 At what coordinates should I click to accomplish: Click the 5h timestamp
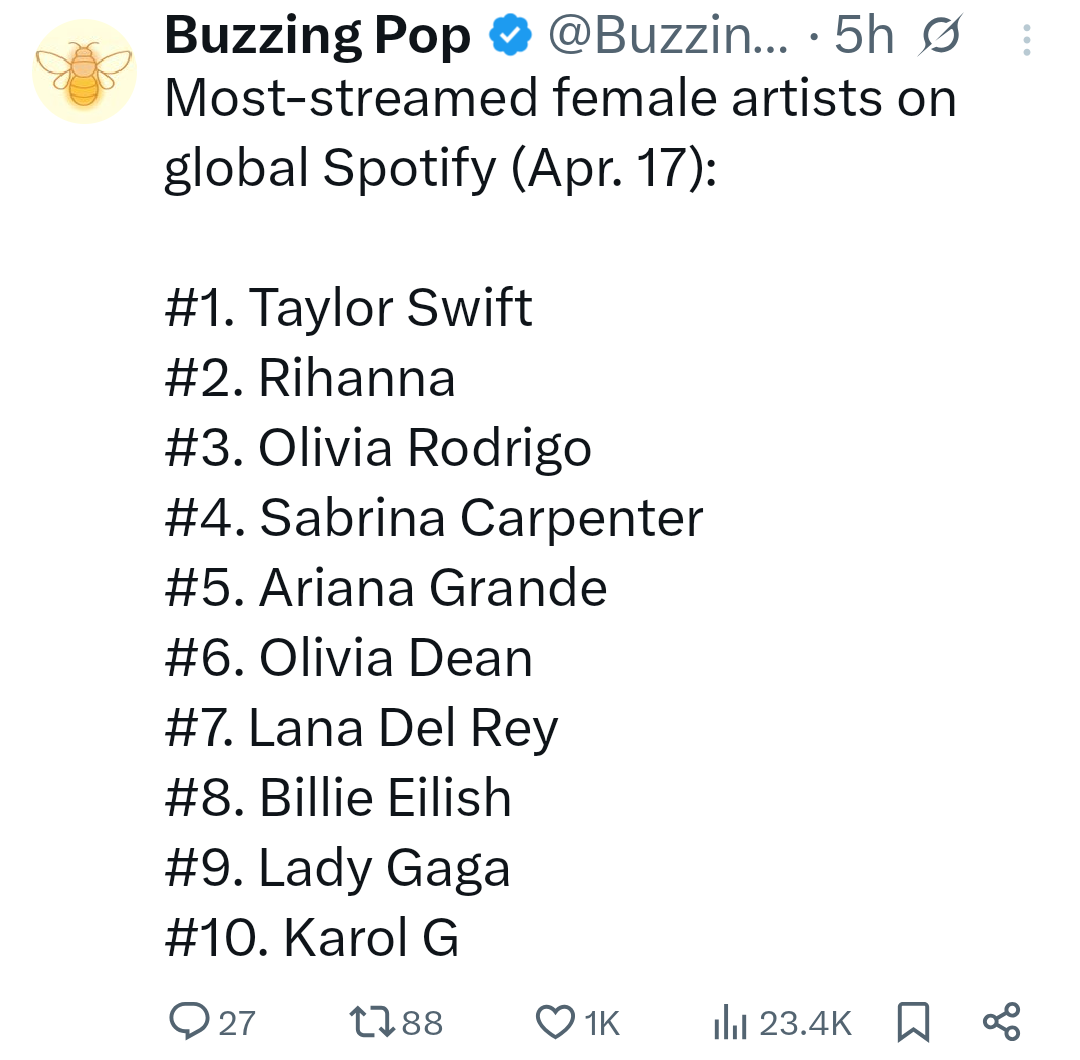[864, 36]
